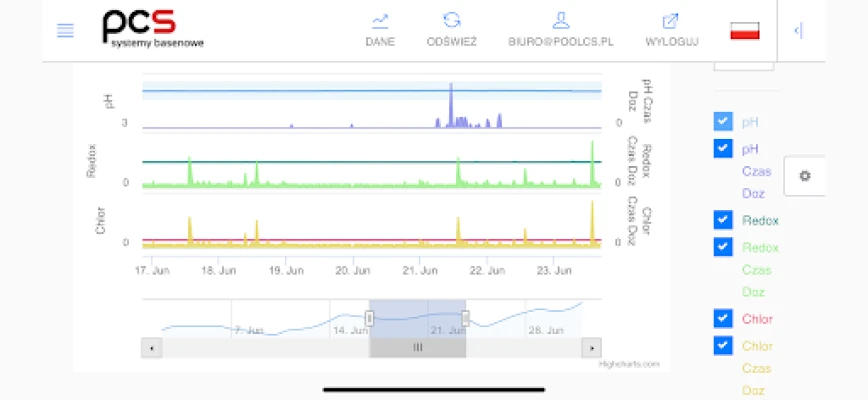868x400 pixels.
Task: Collapse the right side panel arrow
Action: pyautogui.click(x=797, y=30)
